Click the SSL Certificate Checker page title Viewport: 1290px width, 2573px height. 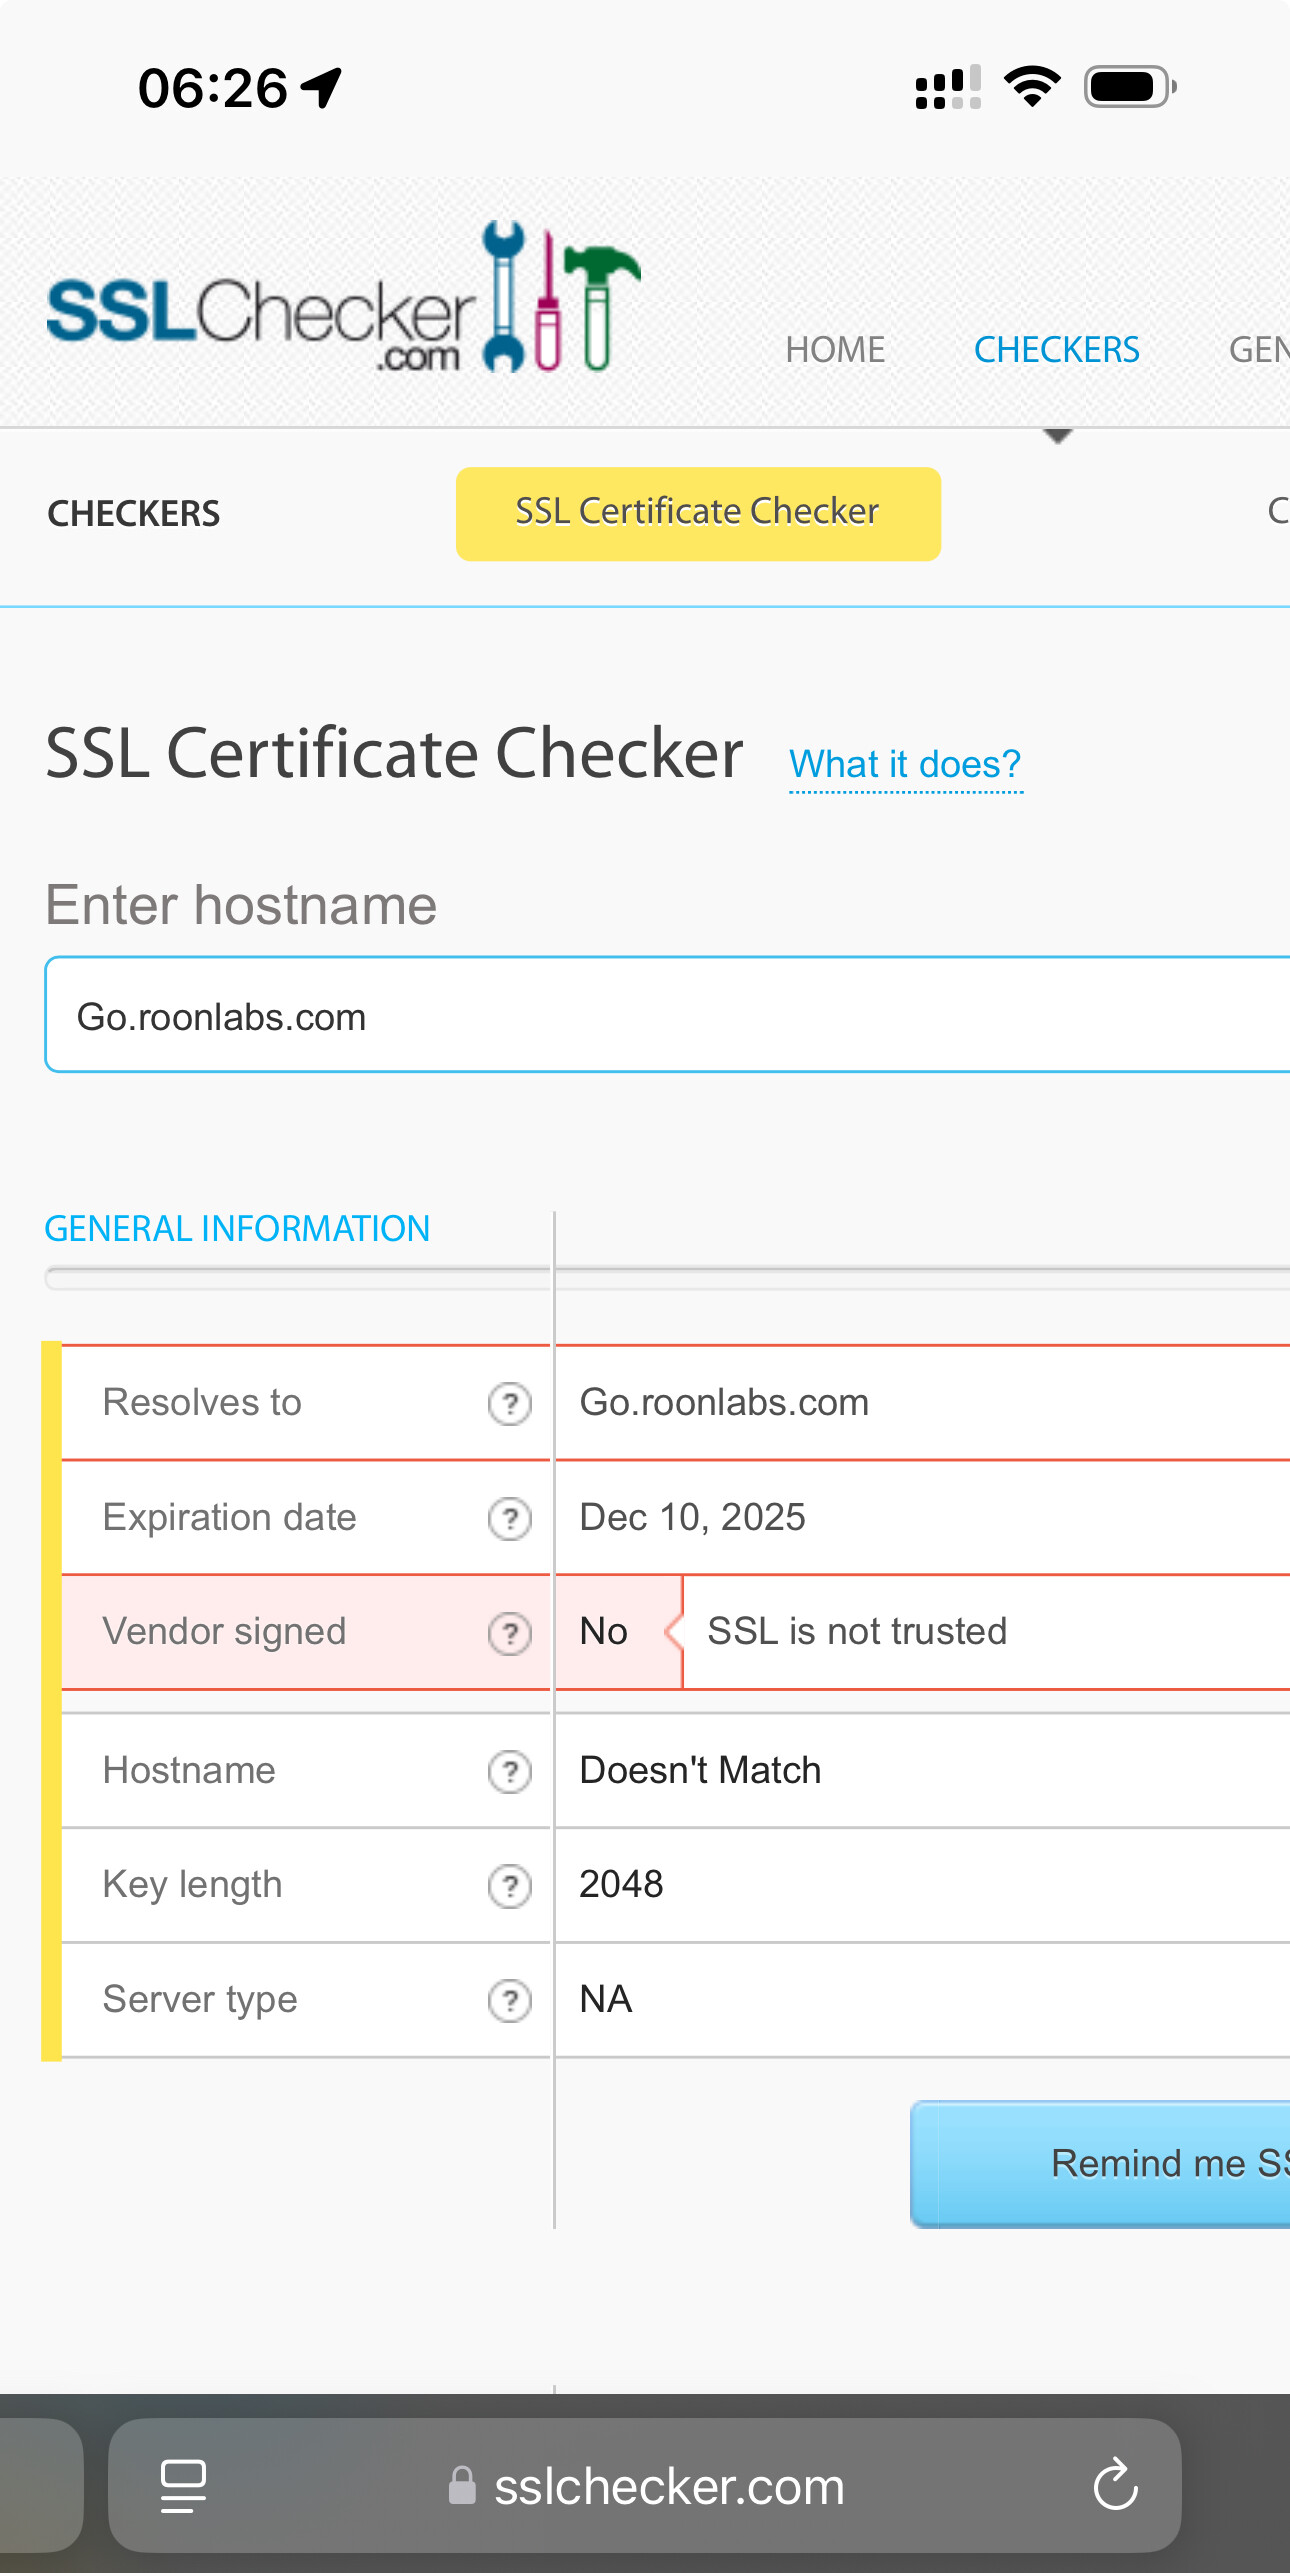tap(394, 754)
